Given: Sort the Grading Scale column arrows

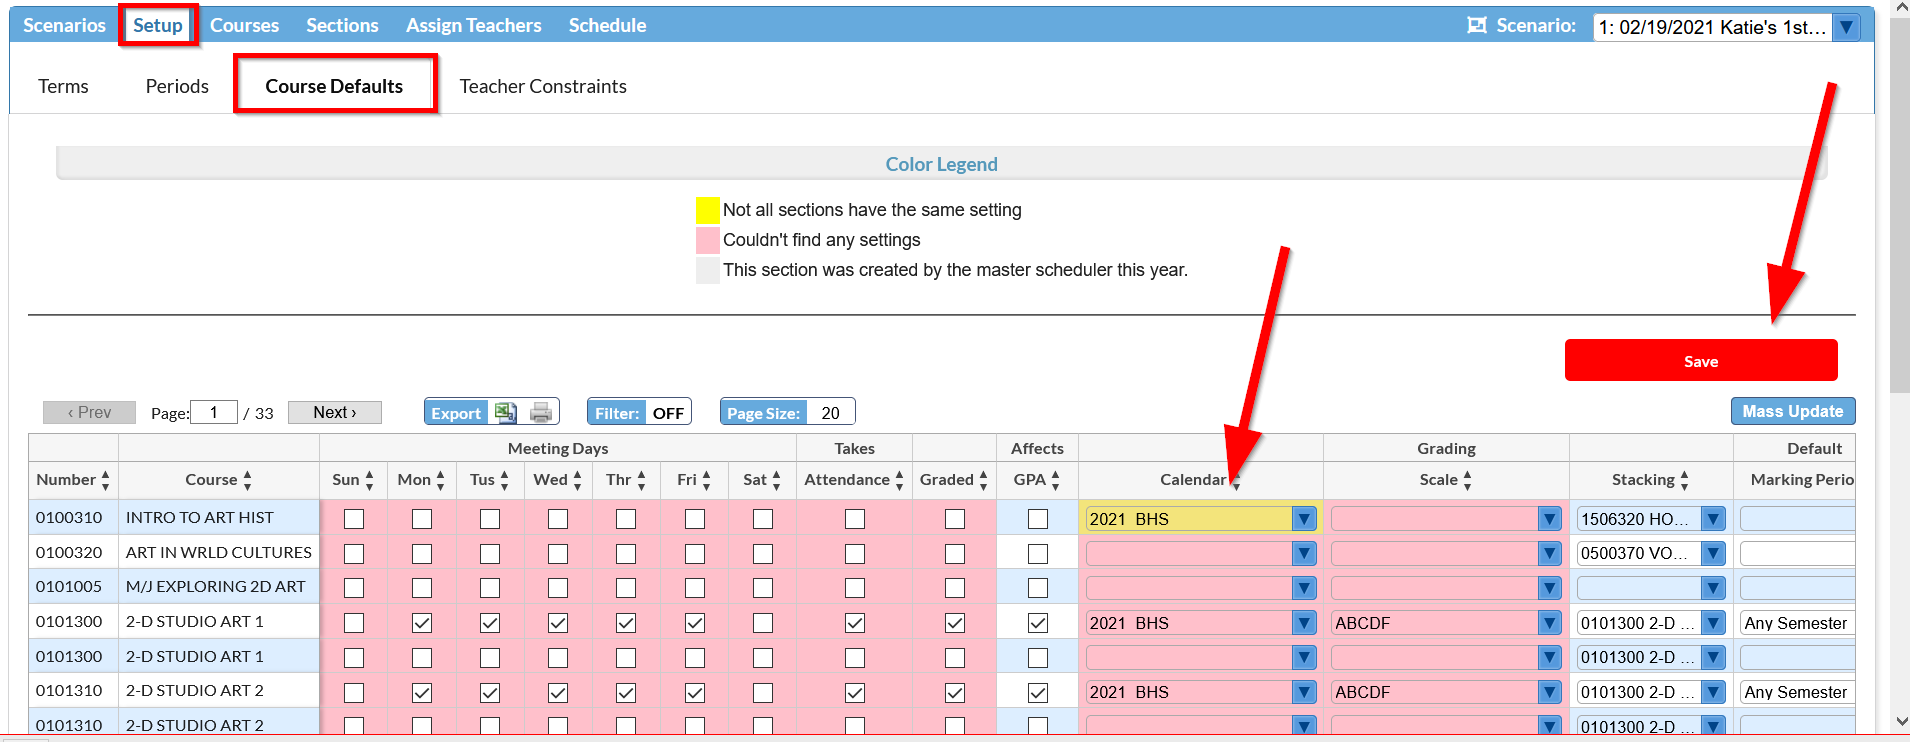Looking at the screenshot, I should click(1467, 480).
